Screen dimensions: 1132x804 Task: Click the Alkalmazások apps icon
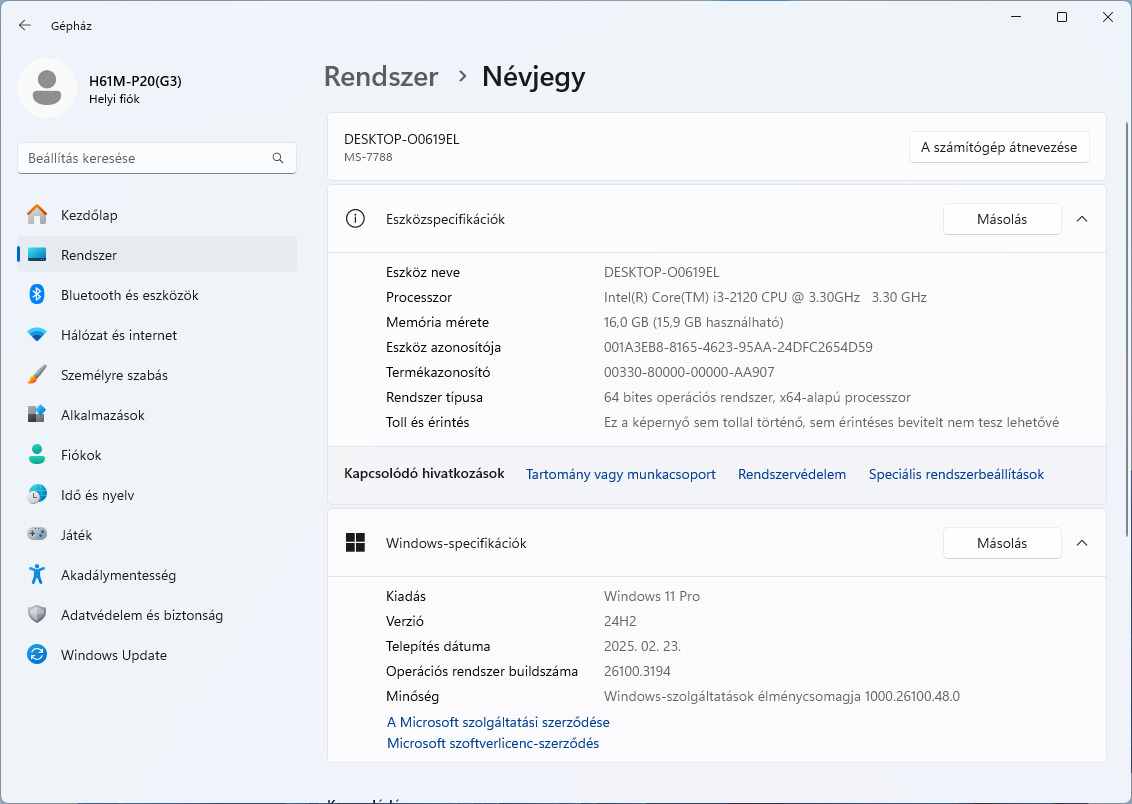point(37,415)
